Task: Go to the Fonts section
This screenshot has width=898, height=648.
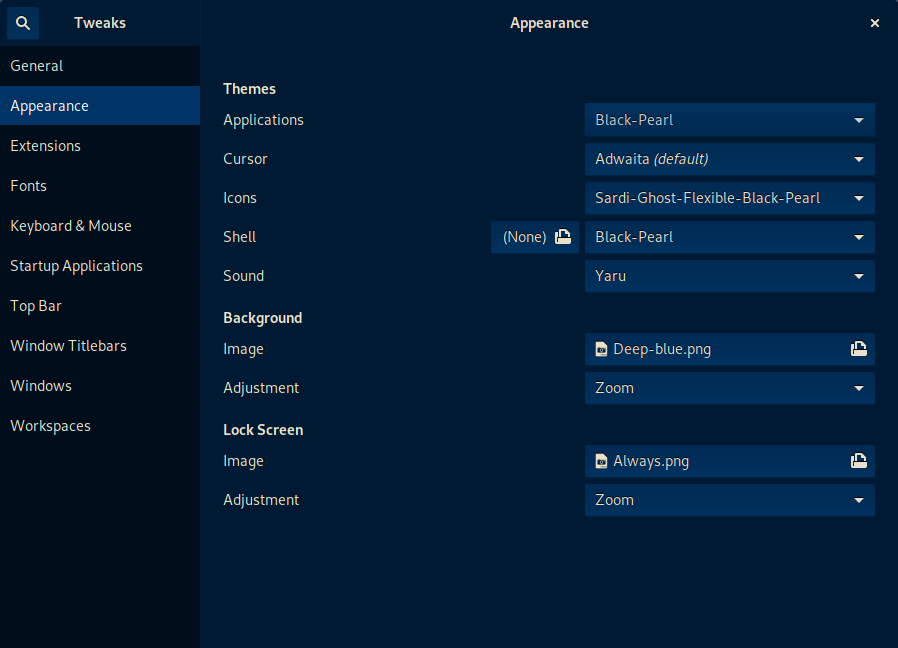Action: click(100, 186)
